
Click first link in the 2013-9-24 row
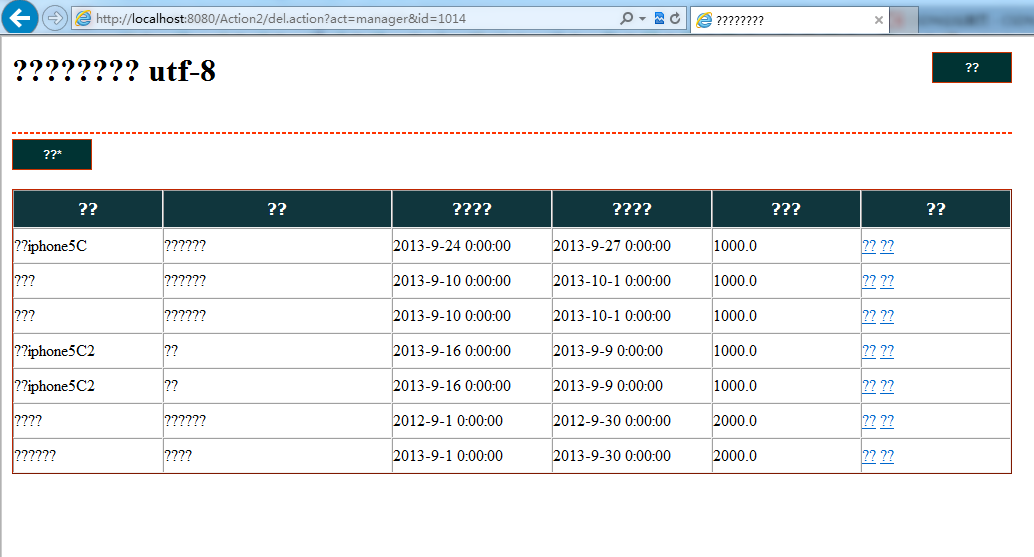click(x=869, y=246)
